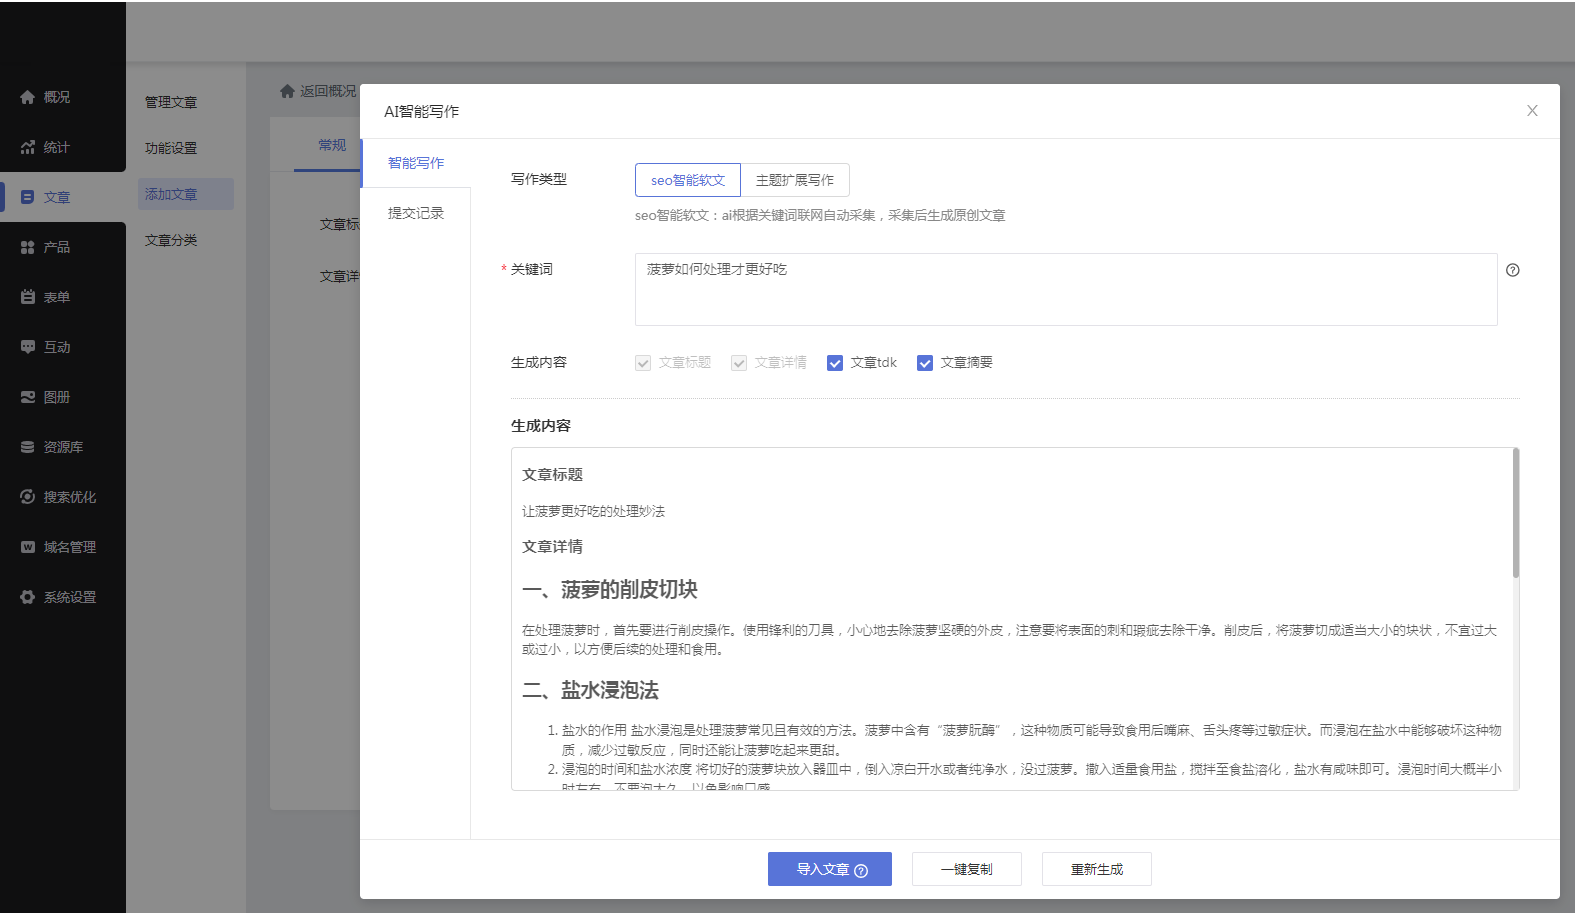1575x913 pixels.
Task: Click the help icon beside keyword field
Action: pos(1512,270)
